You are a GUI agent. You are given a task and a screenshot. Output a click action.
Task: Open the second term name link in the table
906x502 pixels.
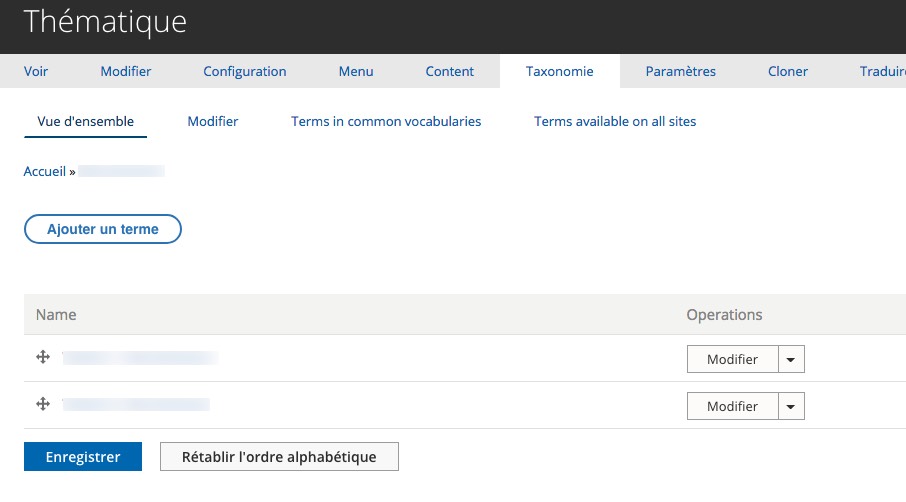pyautogui.click(x=136, y=404)
